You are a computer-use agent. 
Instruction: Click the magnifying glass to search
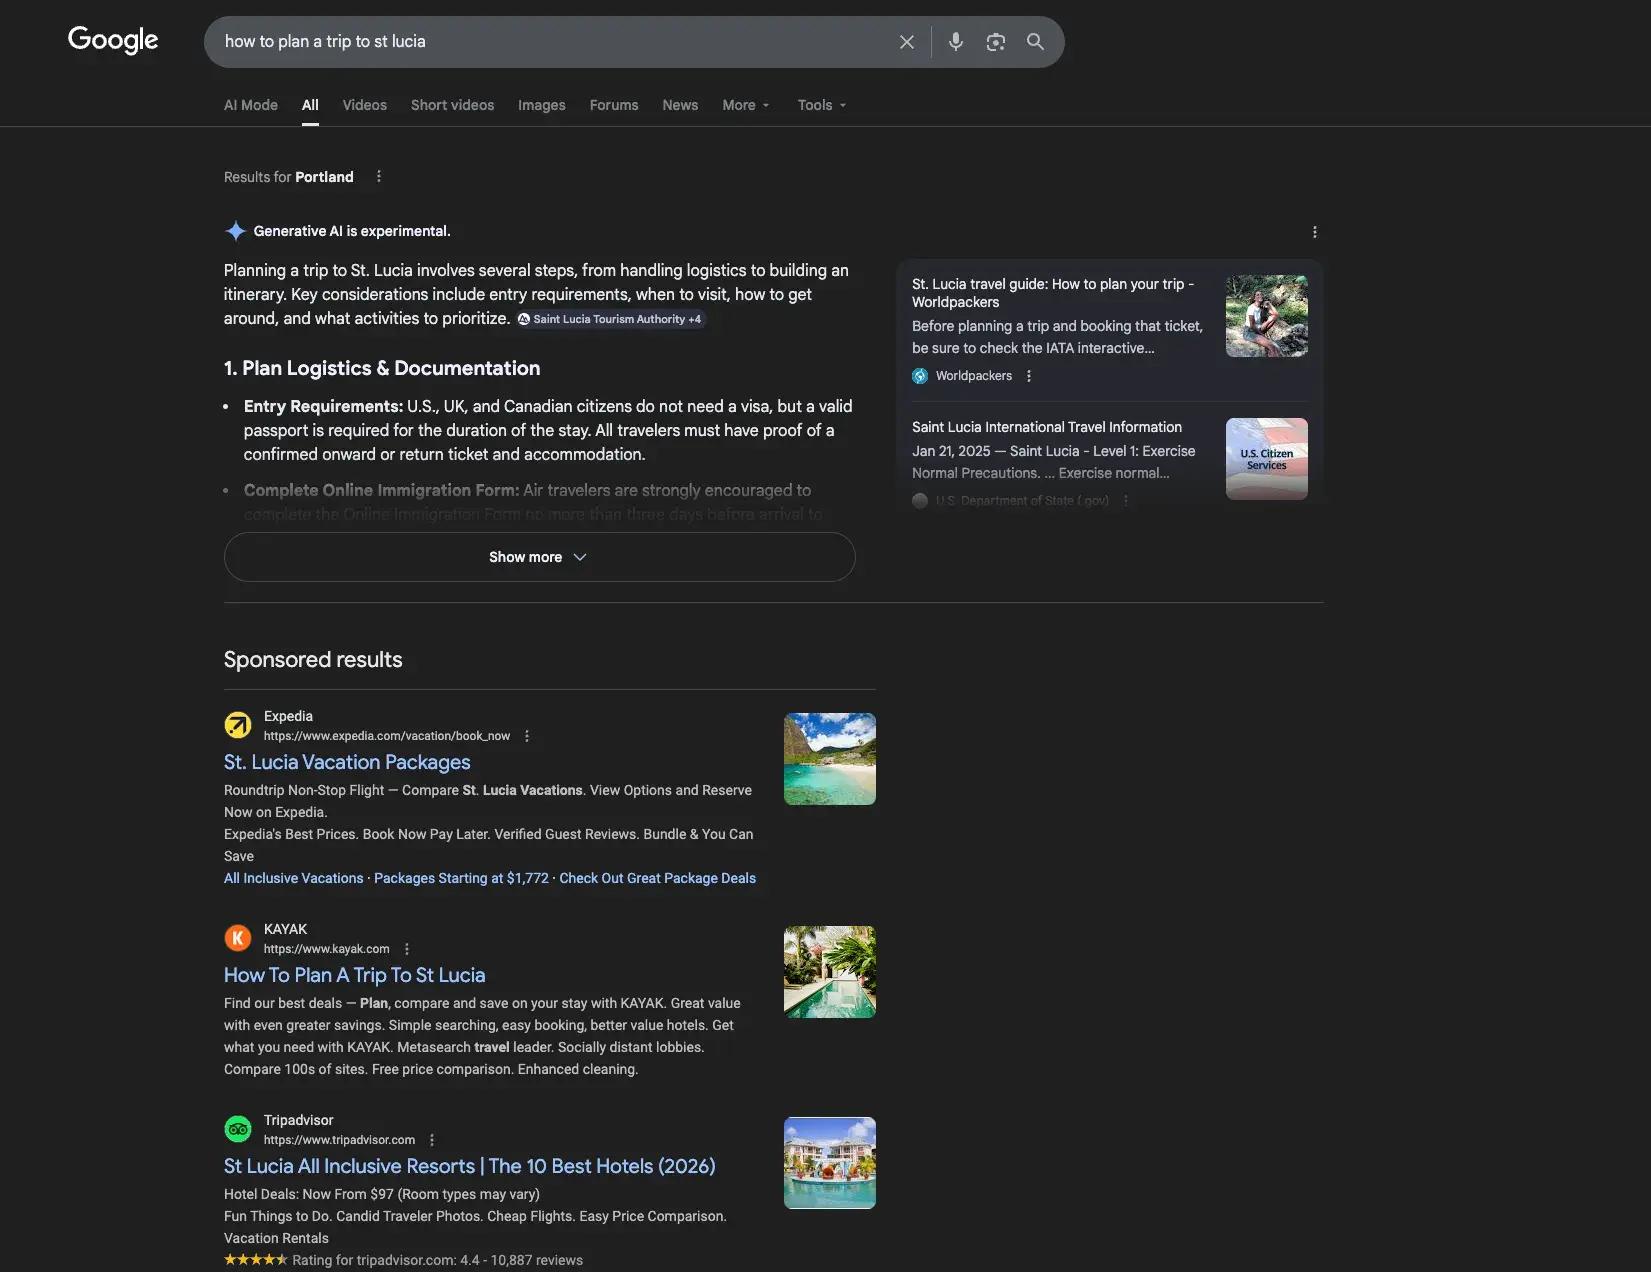click(x=1035, y=42)
